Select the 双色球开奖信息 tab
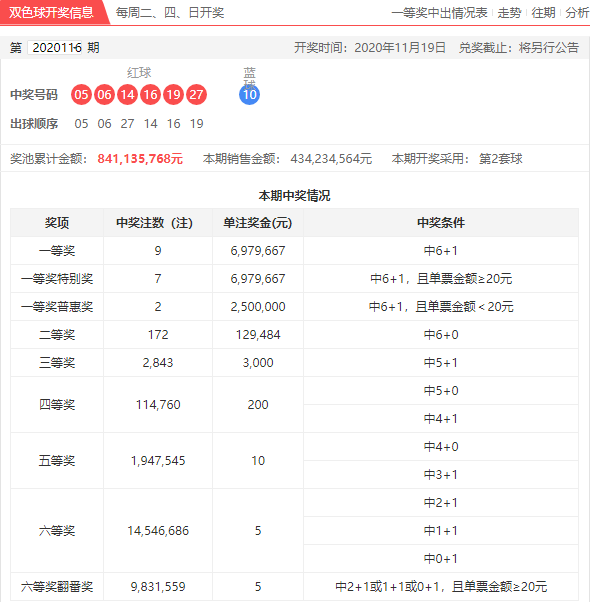Viewport: 591px width, 602px height. click(x=51, y=12)
